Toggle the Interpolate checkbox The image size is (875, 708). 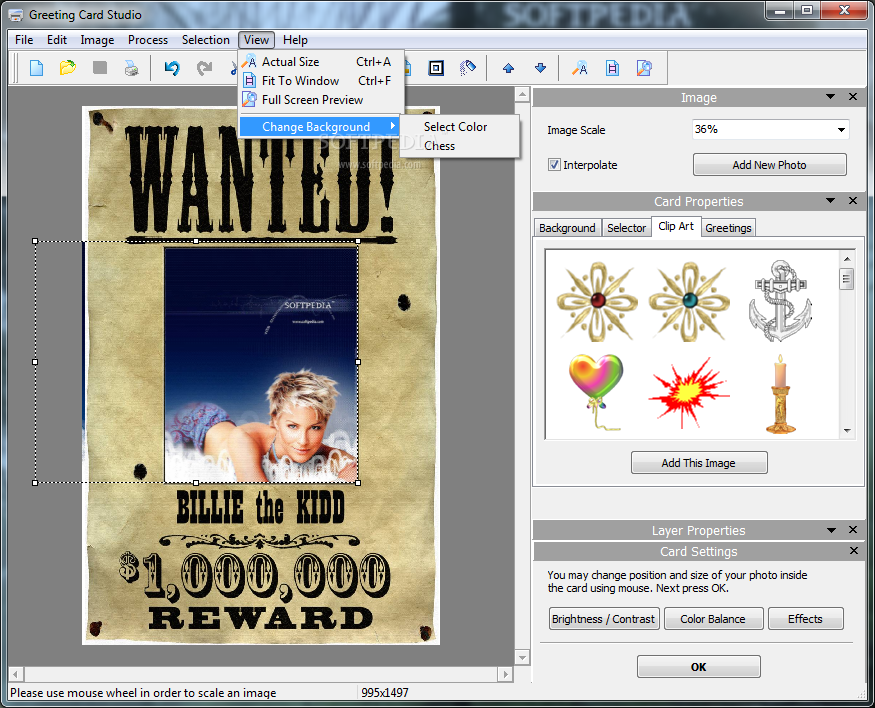click(554, 165)
